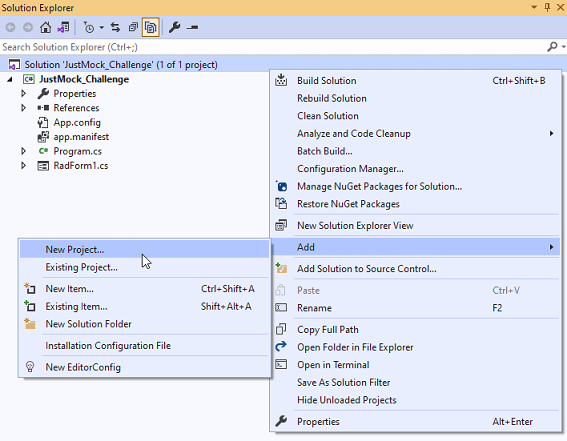The width and height of the screenshot is (567, 441).
Task: Open Properties wrench icon in toolbar
Action: click(175, 27)
